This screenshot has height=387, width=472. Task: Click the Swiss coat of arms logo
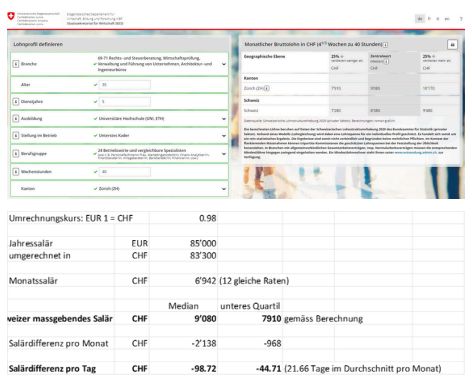pos(11,16)
